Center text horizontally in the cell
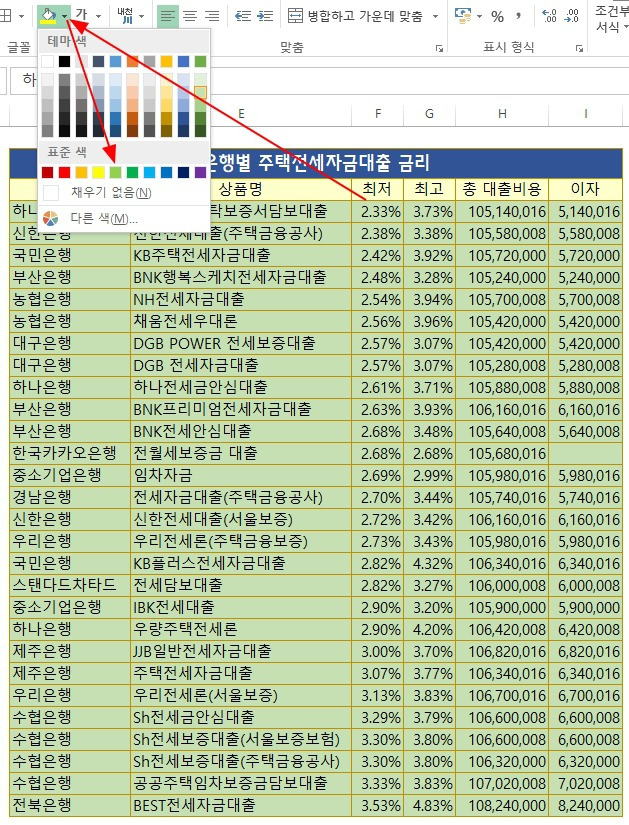 click(190, 17)
